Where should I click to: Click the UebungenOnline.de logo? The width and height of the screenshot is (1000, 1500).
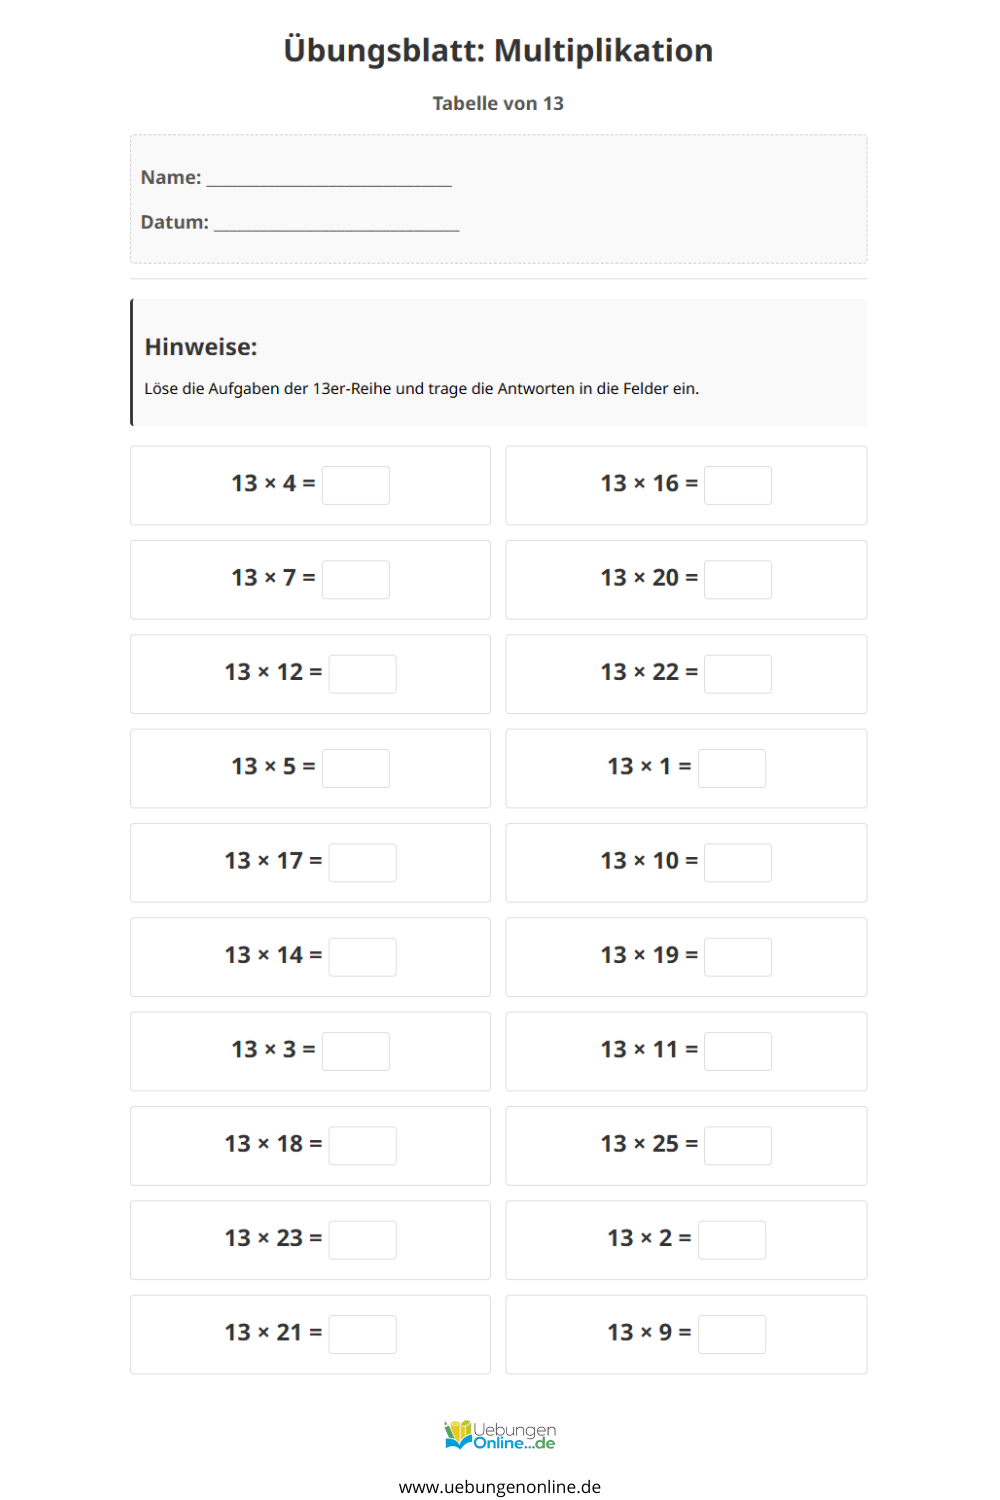tap(500, 1435)
